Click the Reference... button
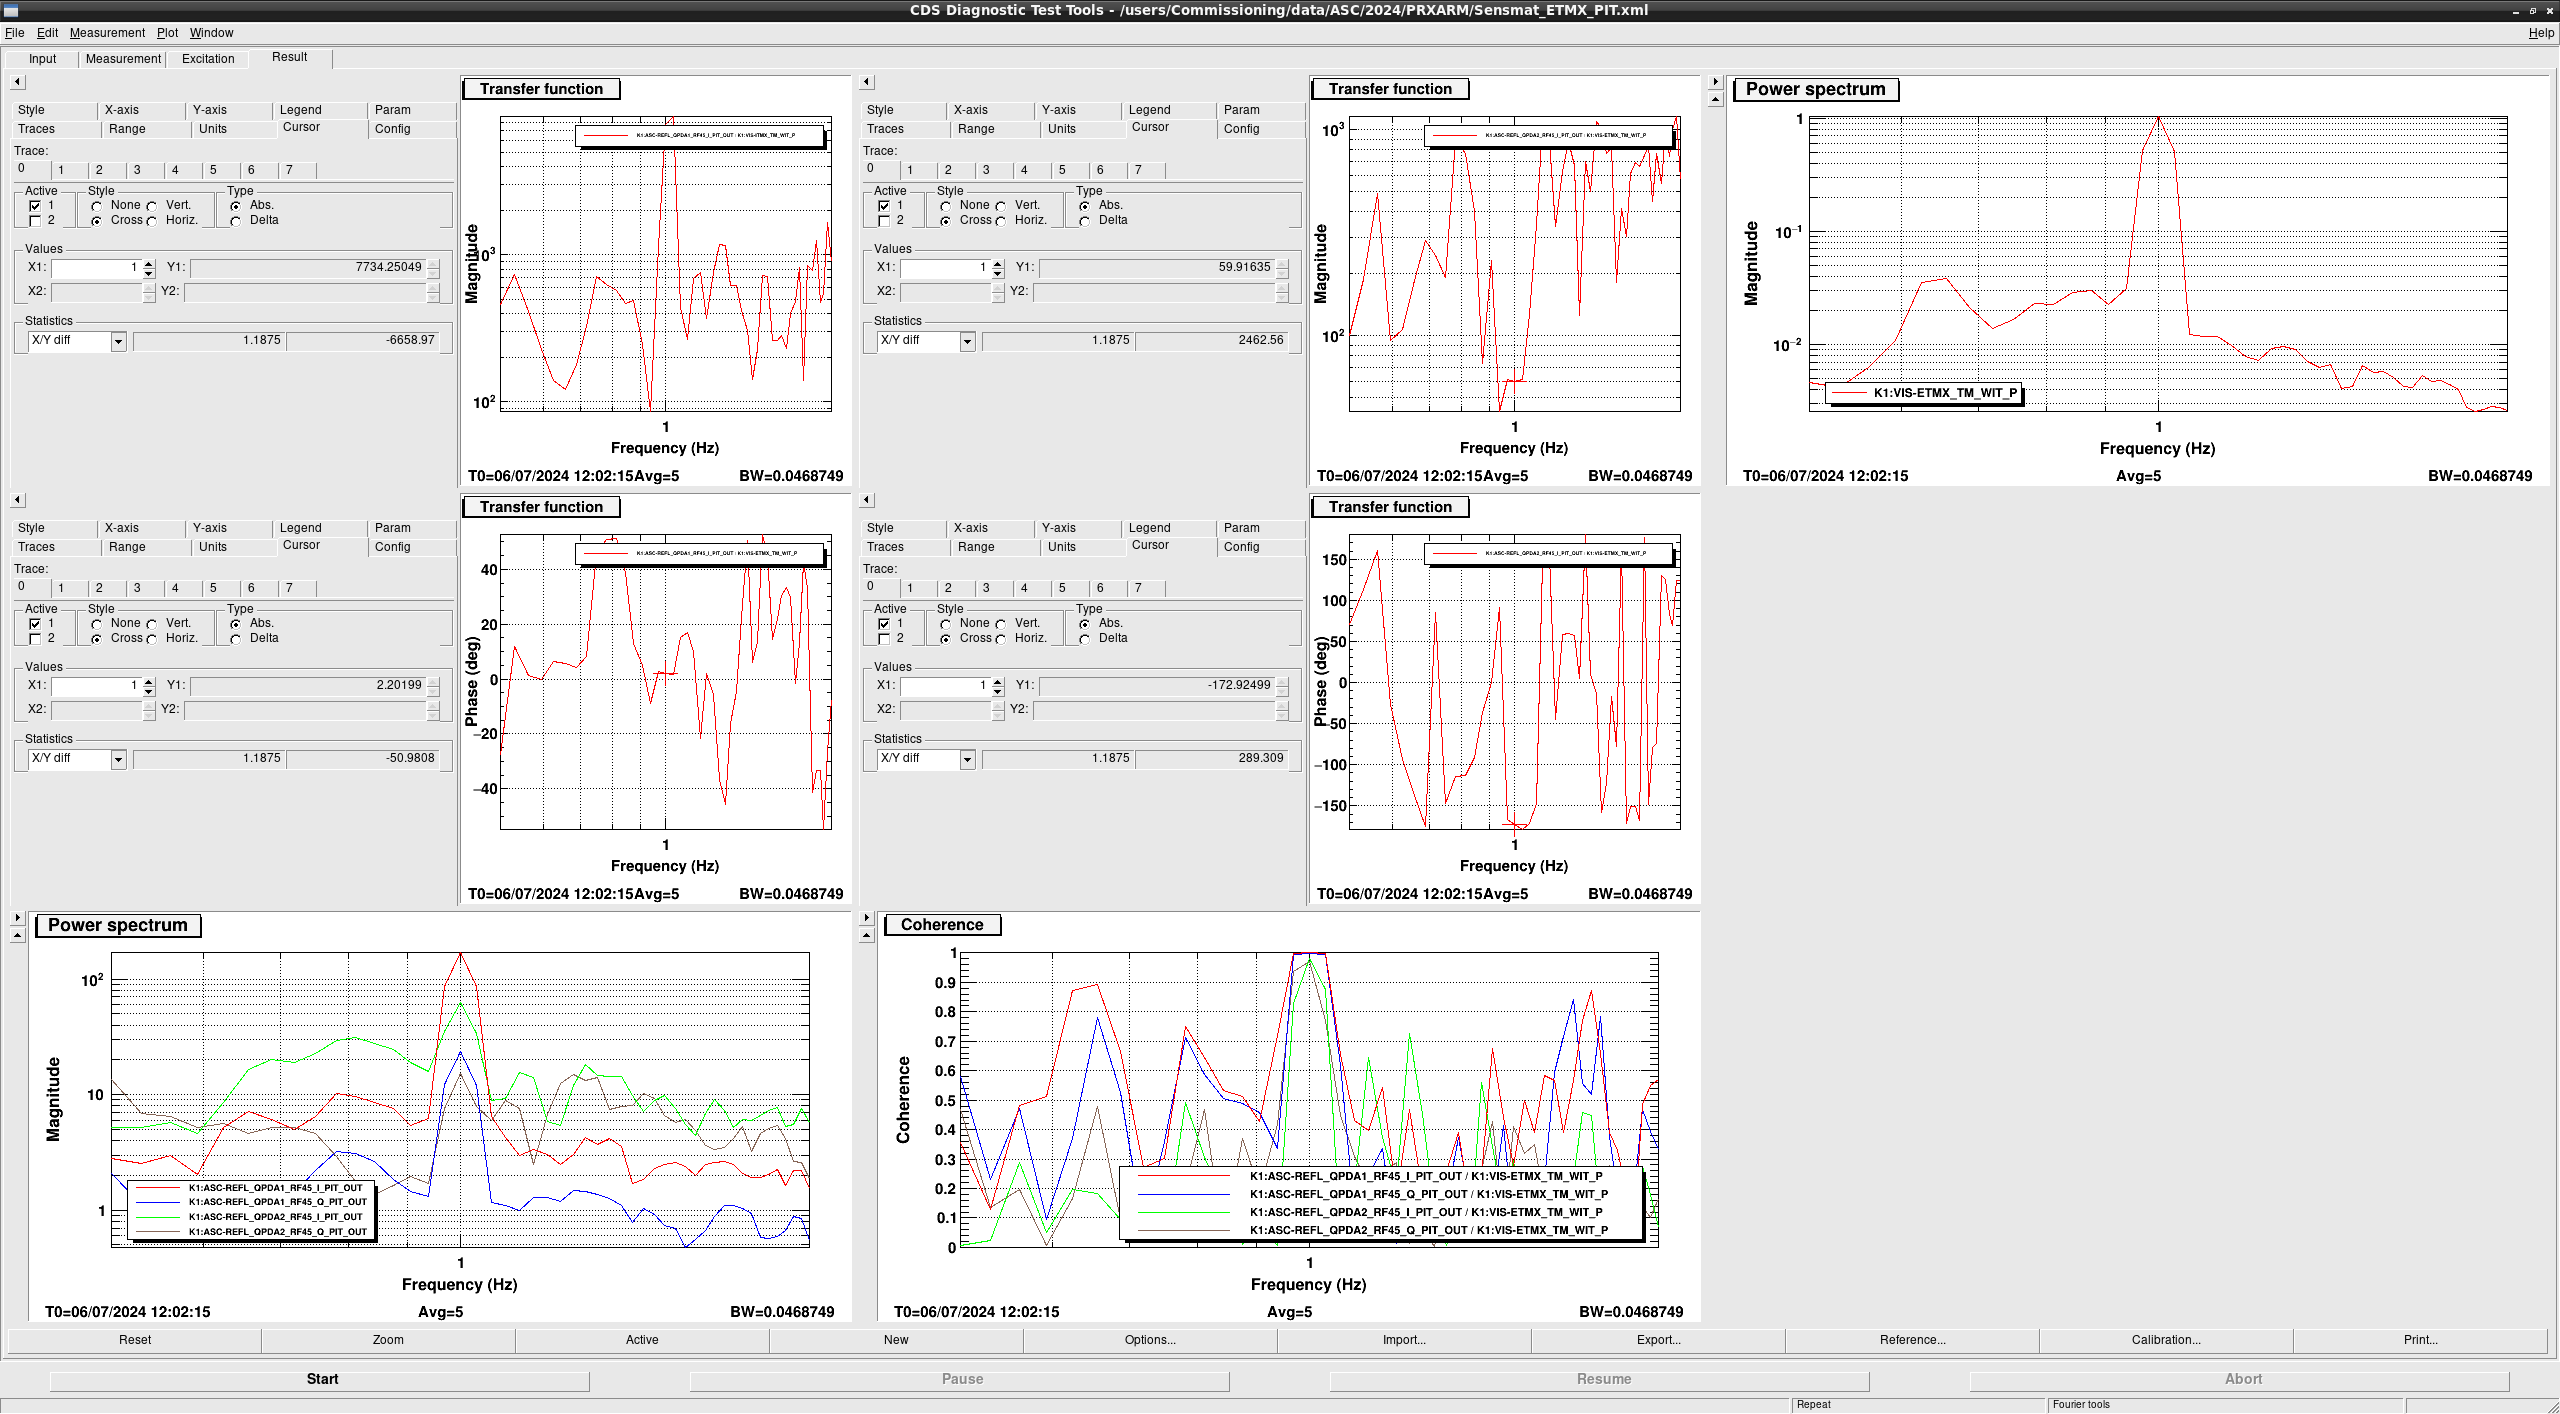Screen dimensions: 2560x1414 [1912, 1340]
